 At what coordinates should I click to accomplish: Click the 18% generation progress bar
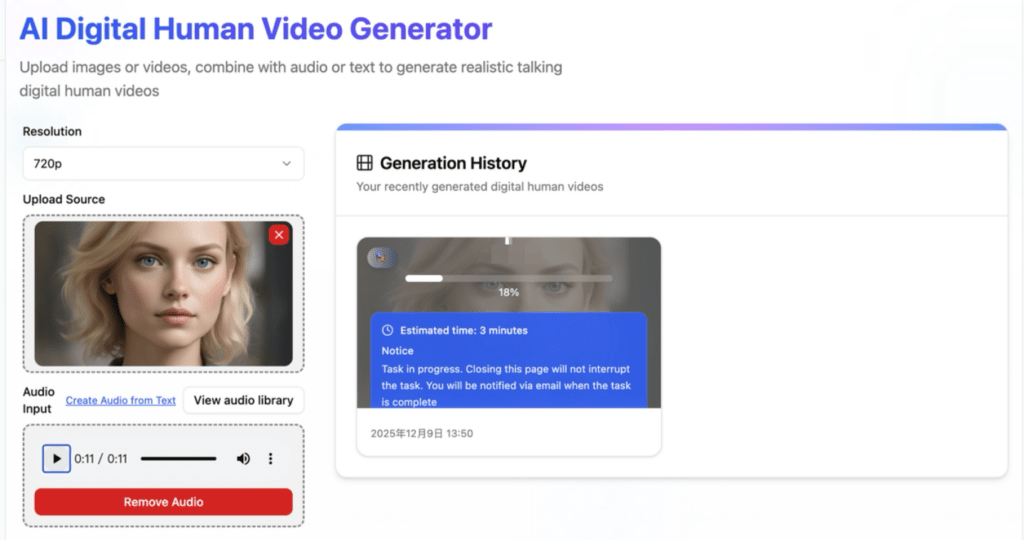click(509, 278)
